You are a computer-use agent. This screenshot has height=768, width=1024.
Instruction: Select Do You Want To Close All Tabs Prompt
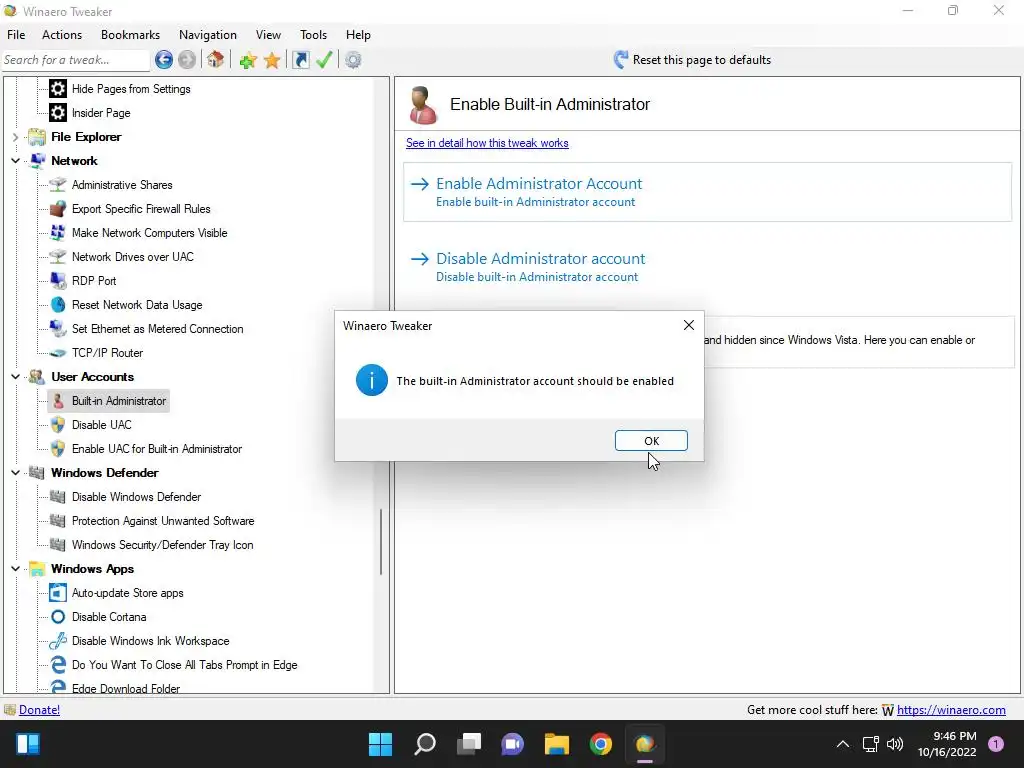click(x=184, y=665)
